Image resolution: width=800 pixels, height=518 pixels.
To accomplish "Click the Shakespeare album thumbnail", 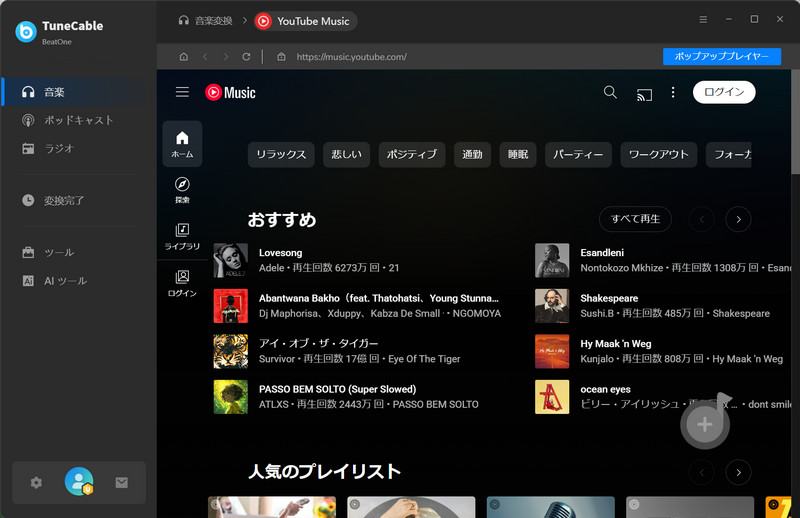I will pos(552,306).
